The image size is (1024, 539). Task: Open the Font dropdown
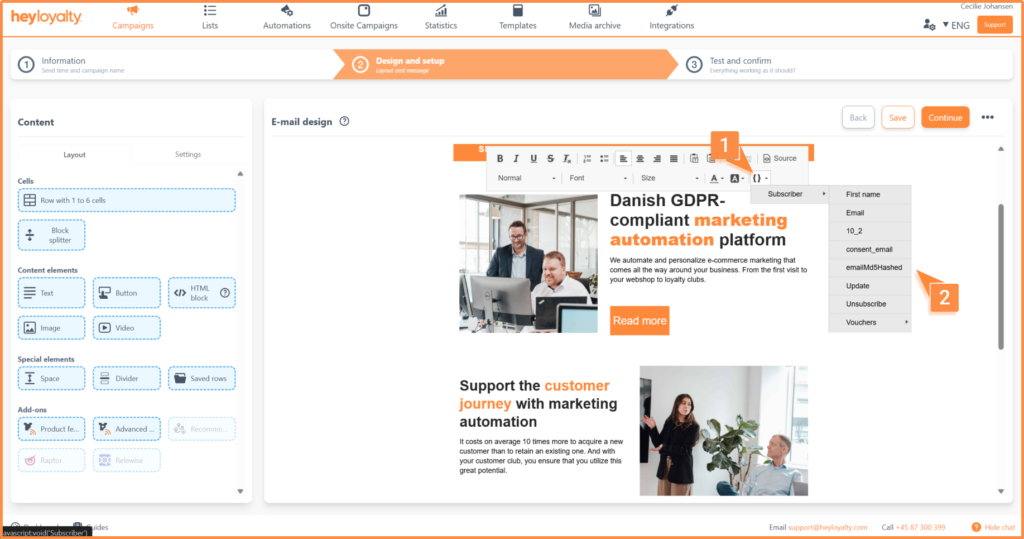pyautogui.click(x=595, y=178)
